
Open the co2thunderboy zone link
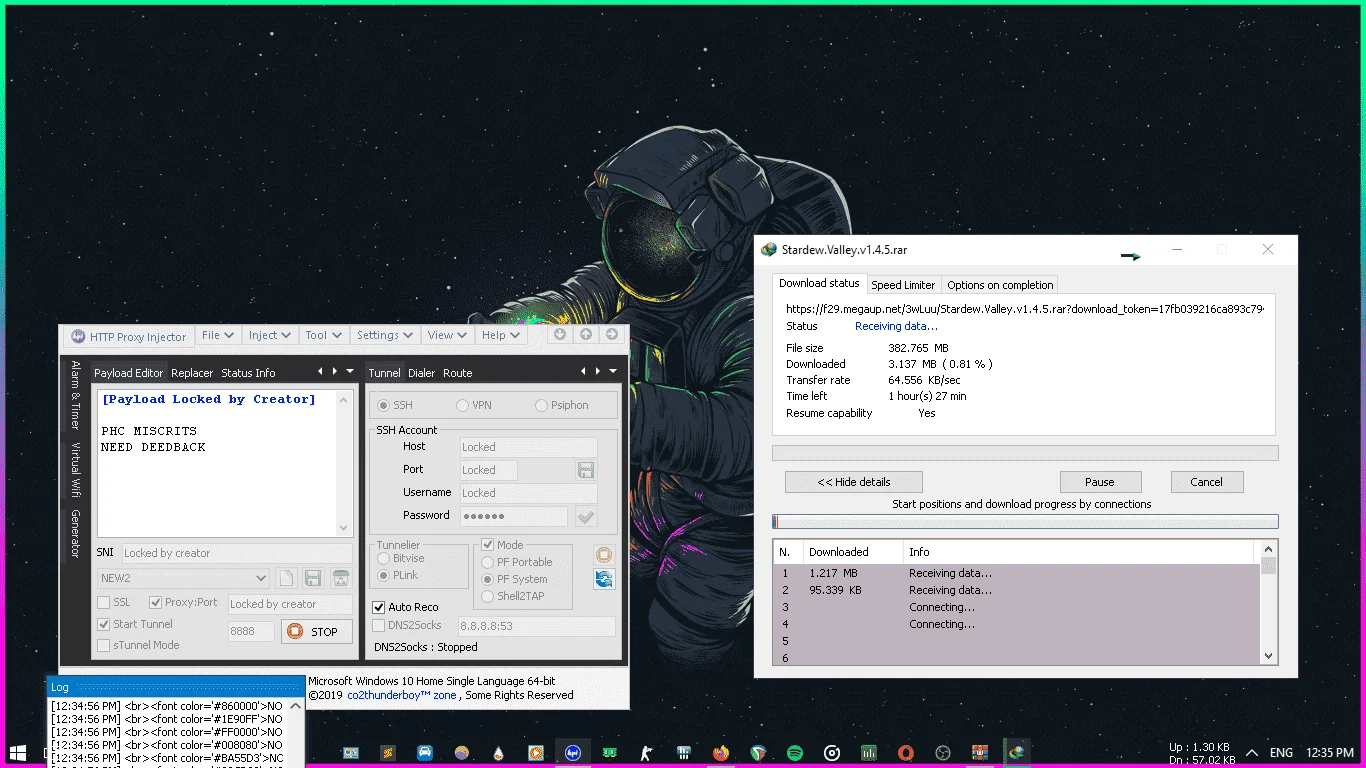click(402, 695)
